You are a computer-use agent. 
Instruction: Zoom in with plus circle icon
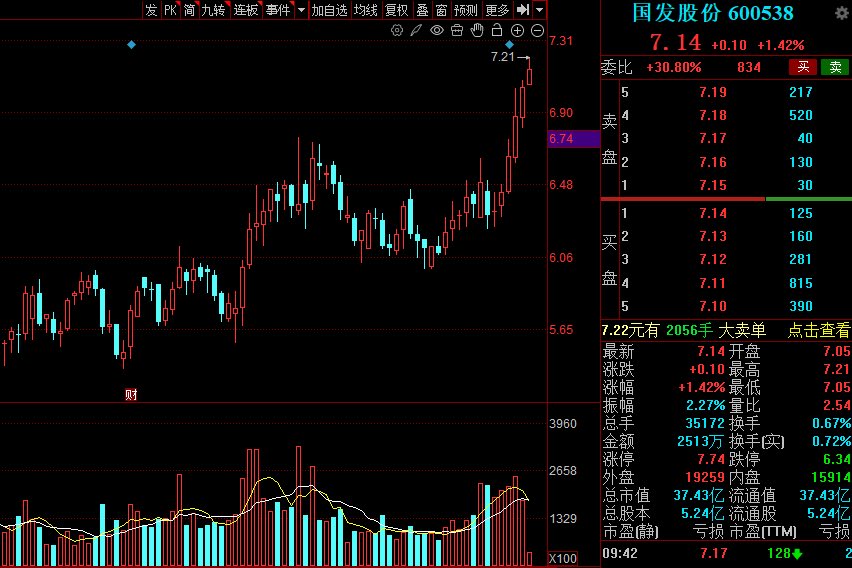click(x=517, y=30)
